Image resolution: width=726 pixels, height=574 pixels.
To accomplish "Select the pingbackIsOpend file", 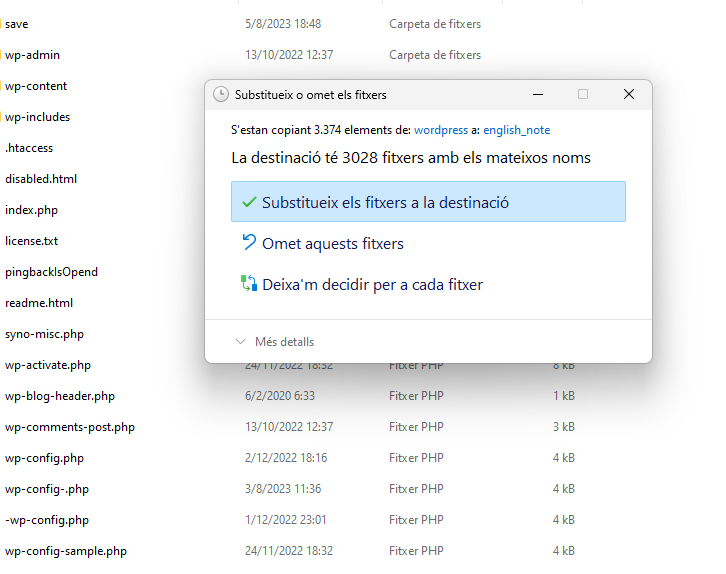I will pyautogui.click(x=51, y=272).
